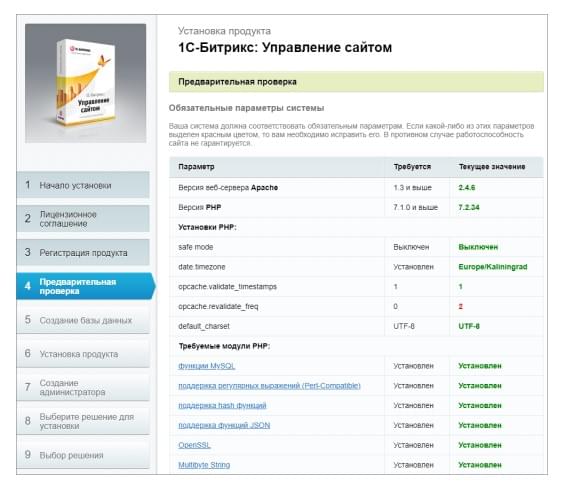Image resolution: width=571 pixels, height=483 pixels.
Task: Open the Multibyte String link
Action: 204,465
